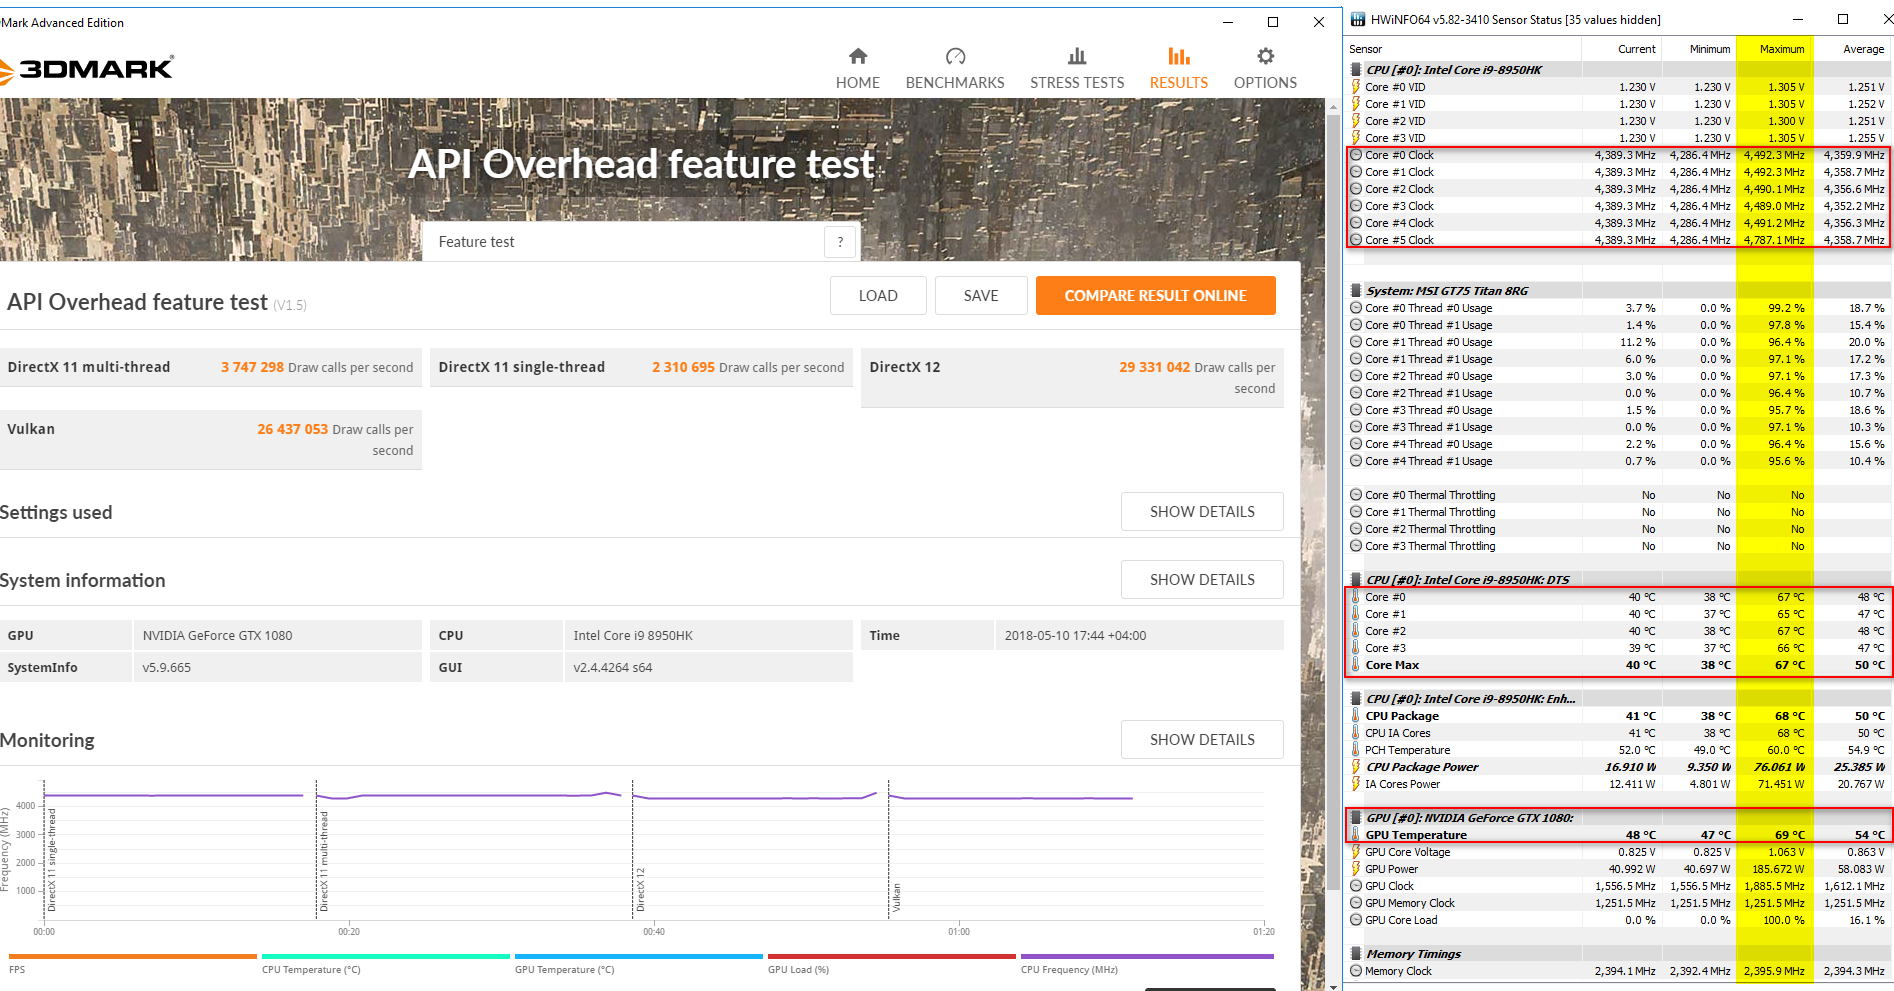Viewport: 1894px width, 991px height.
Task: Click icon of GPU Memory Clock row
Action: point(1356,903)
